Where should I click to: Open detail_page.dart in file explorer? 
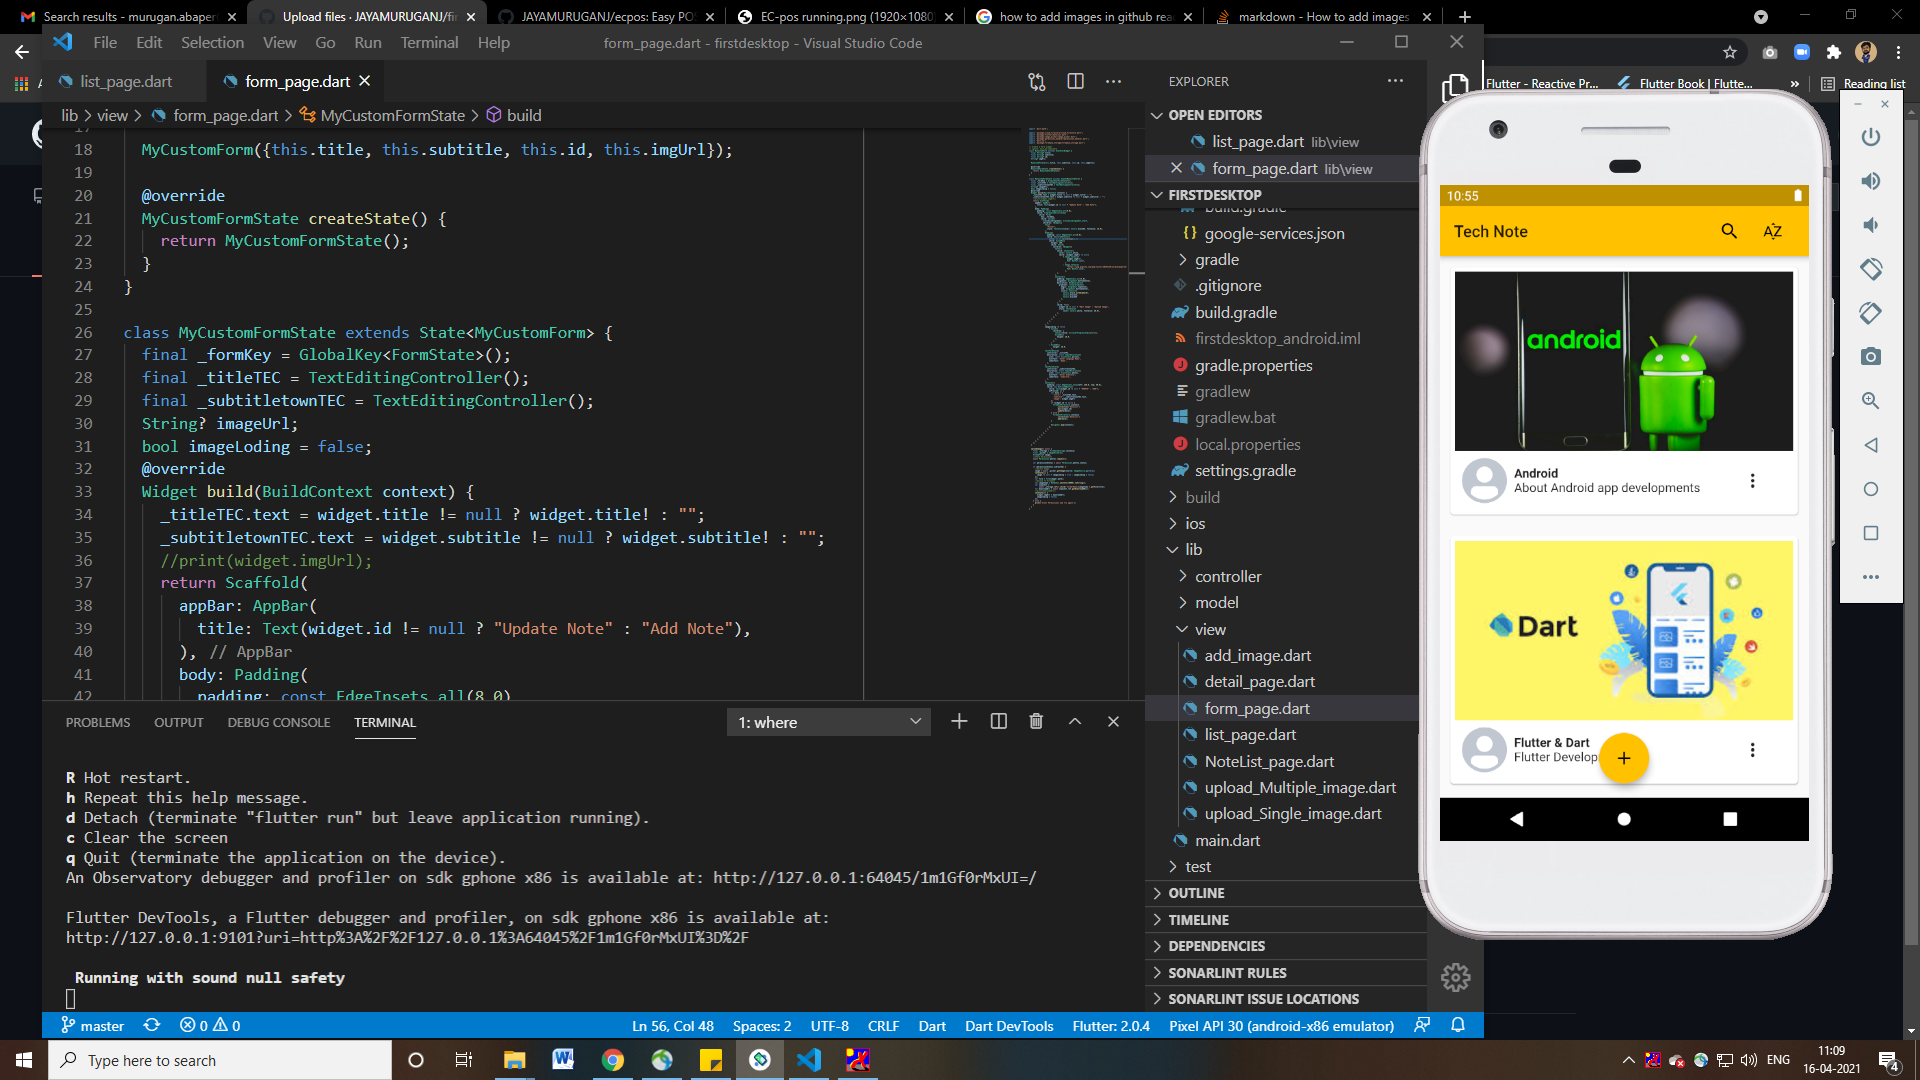[1259, 681]
